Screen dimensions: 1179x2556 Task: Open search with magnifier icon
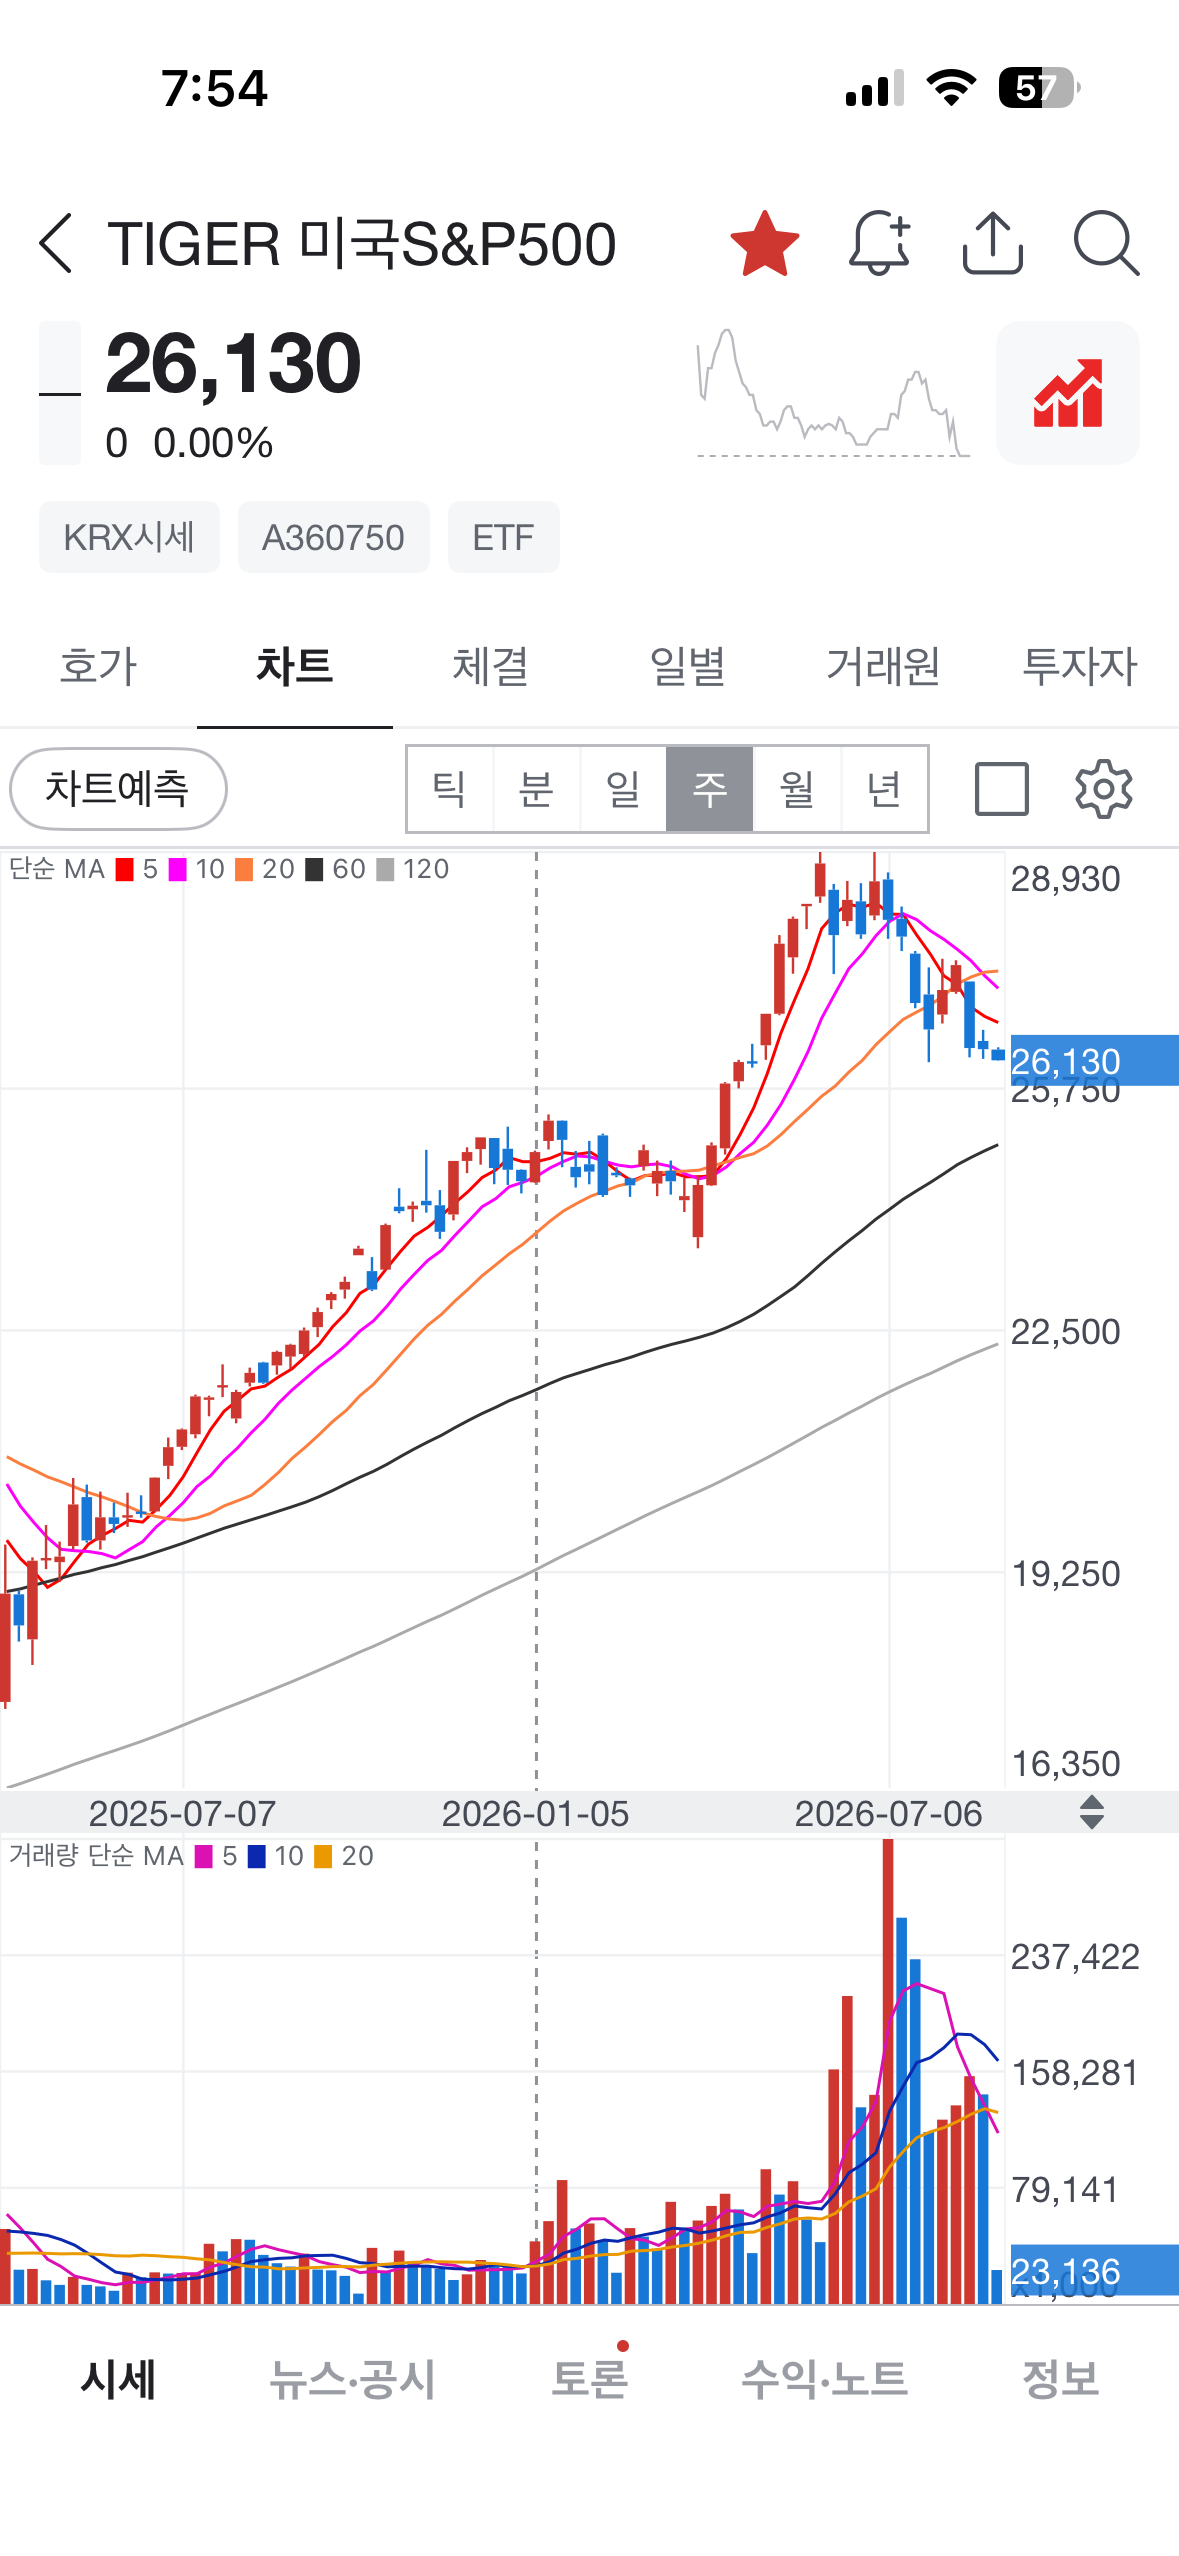pos(1106,243)
